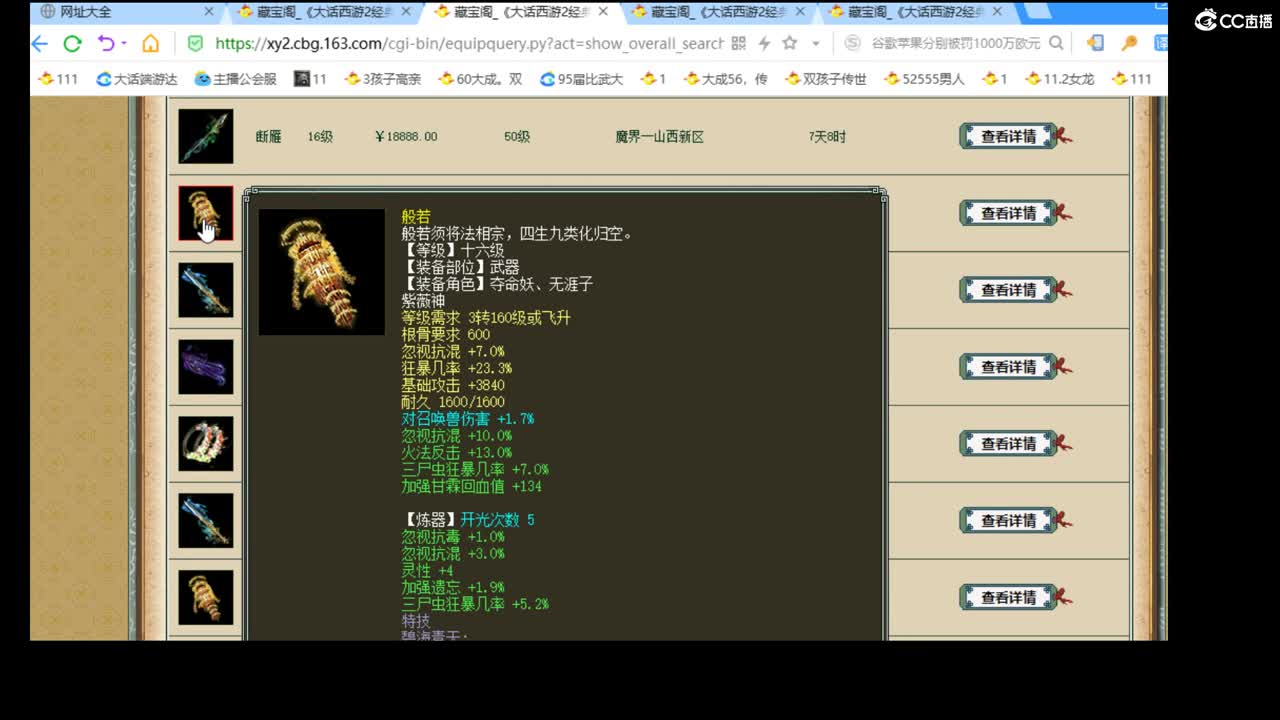1280x720 pixels.
Task: Click 查看详情 in the 断雁 row
Action: tap(1008, 136)
